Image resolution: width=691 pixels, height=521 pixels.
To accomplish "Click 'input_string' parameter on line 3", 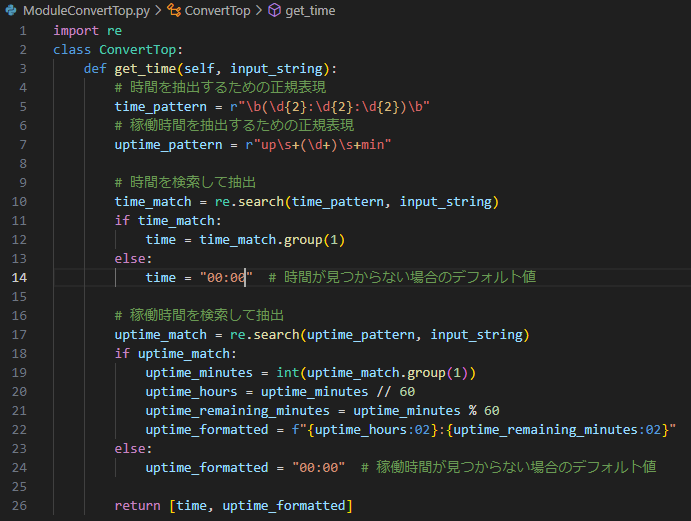I will tap(276, 69).
